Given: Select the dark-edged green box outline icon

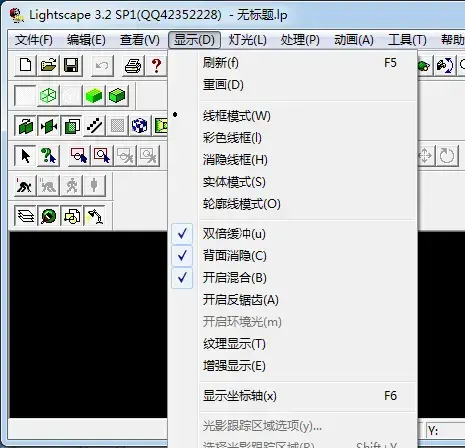Looking at the screenshot, I should pyautogui.click(x=117, y=96).
